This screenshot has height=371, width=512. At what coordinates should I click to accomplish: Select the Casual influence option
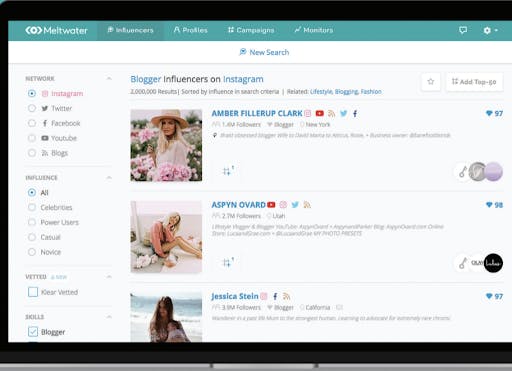point(32,237)
